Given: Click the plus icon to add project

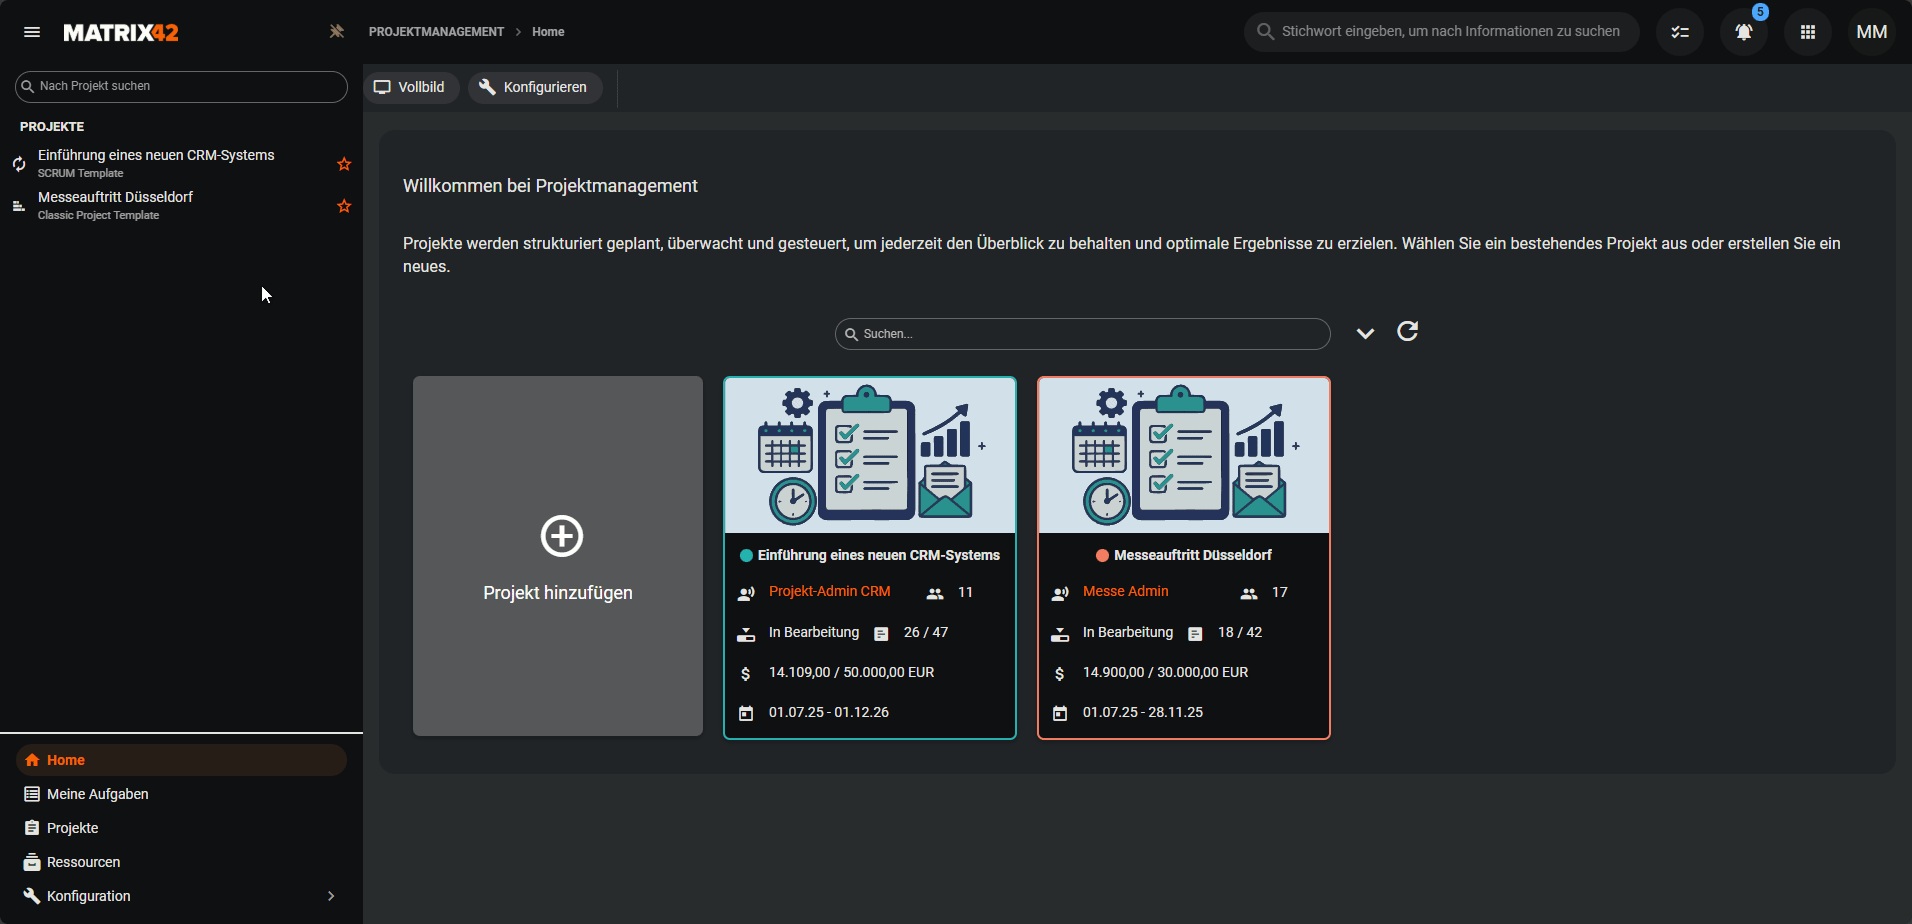Looking at the screenshot, I should [561, 536].
